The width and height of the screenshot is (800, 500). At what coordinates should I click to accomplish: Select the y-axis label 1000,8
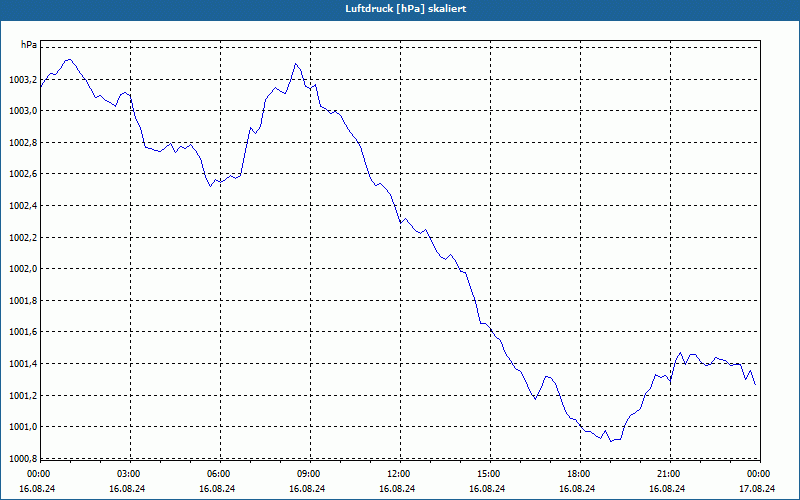click(23, 459)
